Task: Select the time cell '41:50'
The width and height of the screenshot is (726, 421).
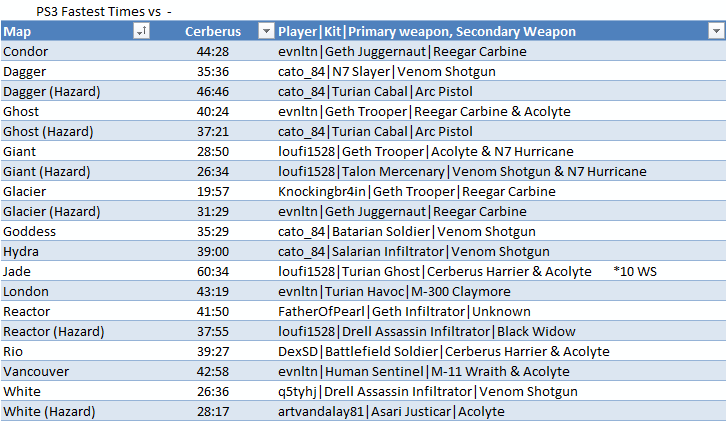Action: pos(213,311)
